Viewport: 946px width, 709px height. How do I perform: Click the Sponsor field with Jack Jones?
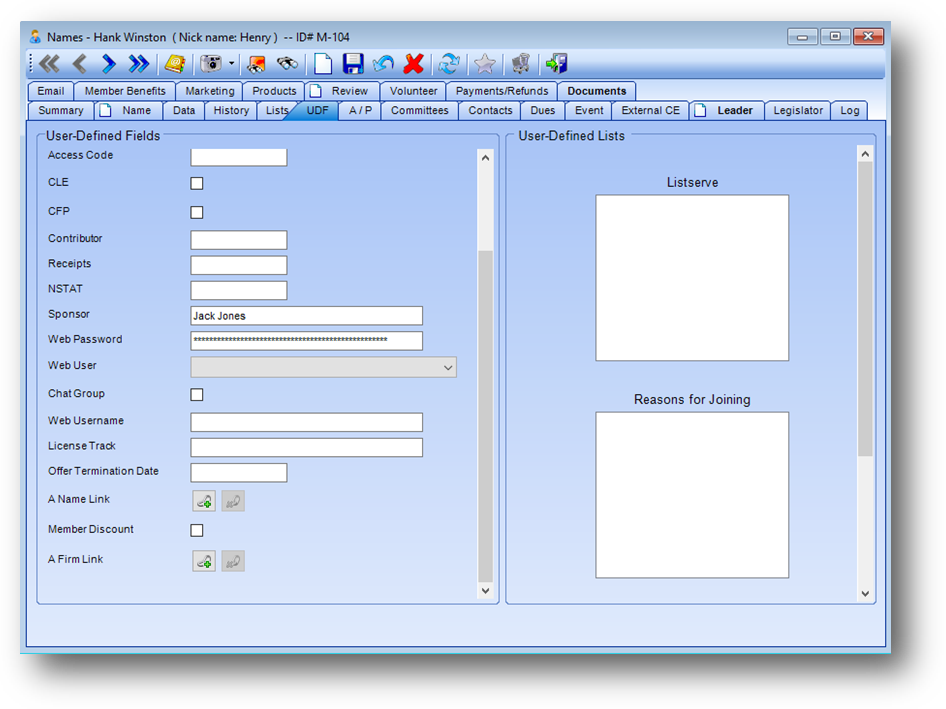pos(306,316)
